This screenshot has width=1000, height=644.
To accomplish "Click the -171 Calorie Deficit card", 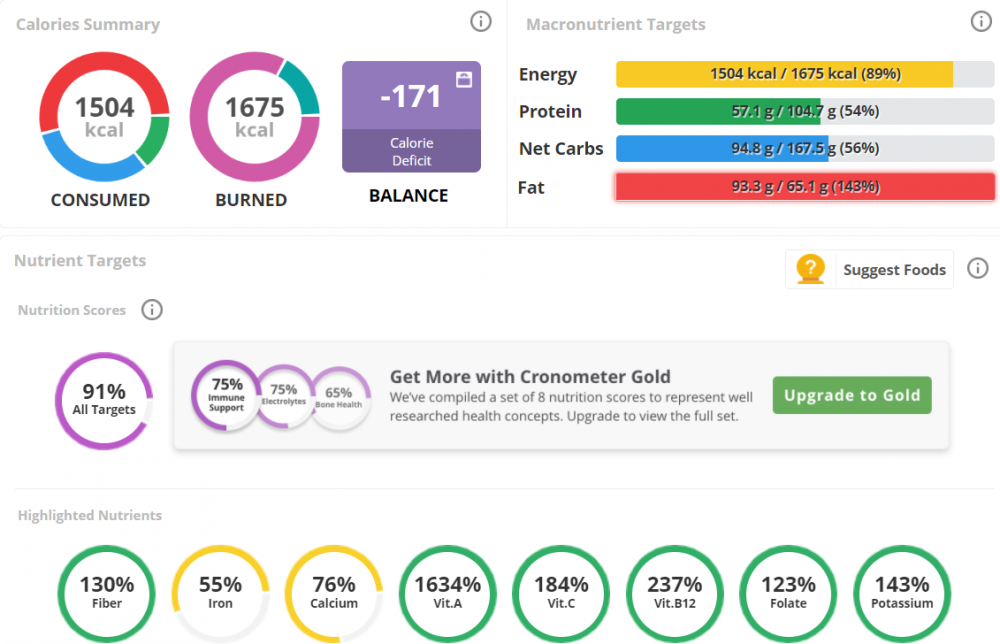I will 411,116.
